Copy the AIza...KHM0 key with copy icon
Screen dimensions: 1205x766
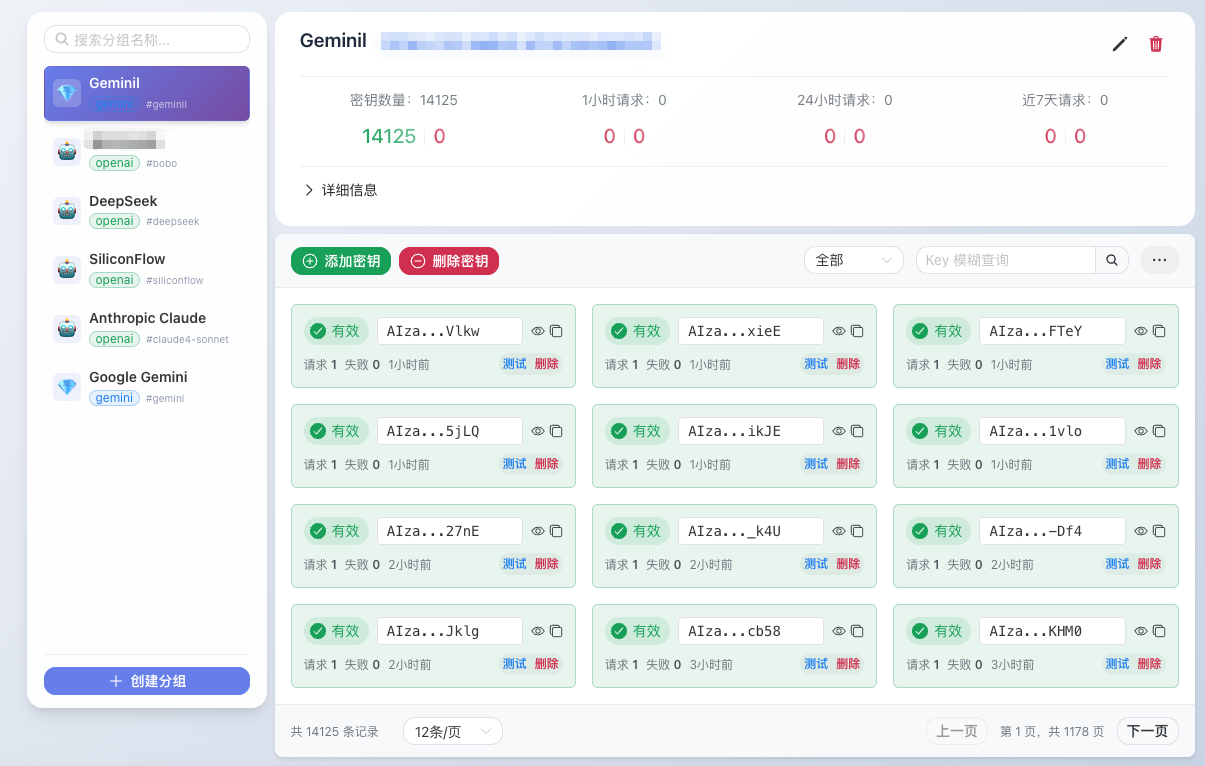tap(1159, 631)
